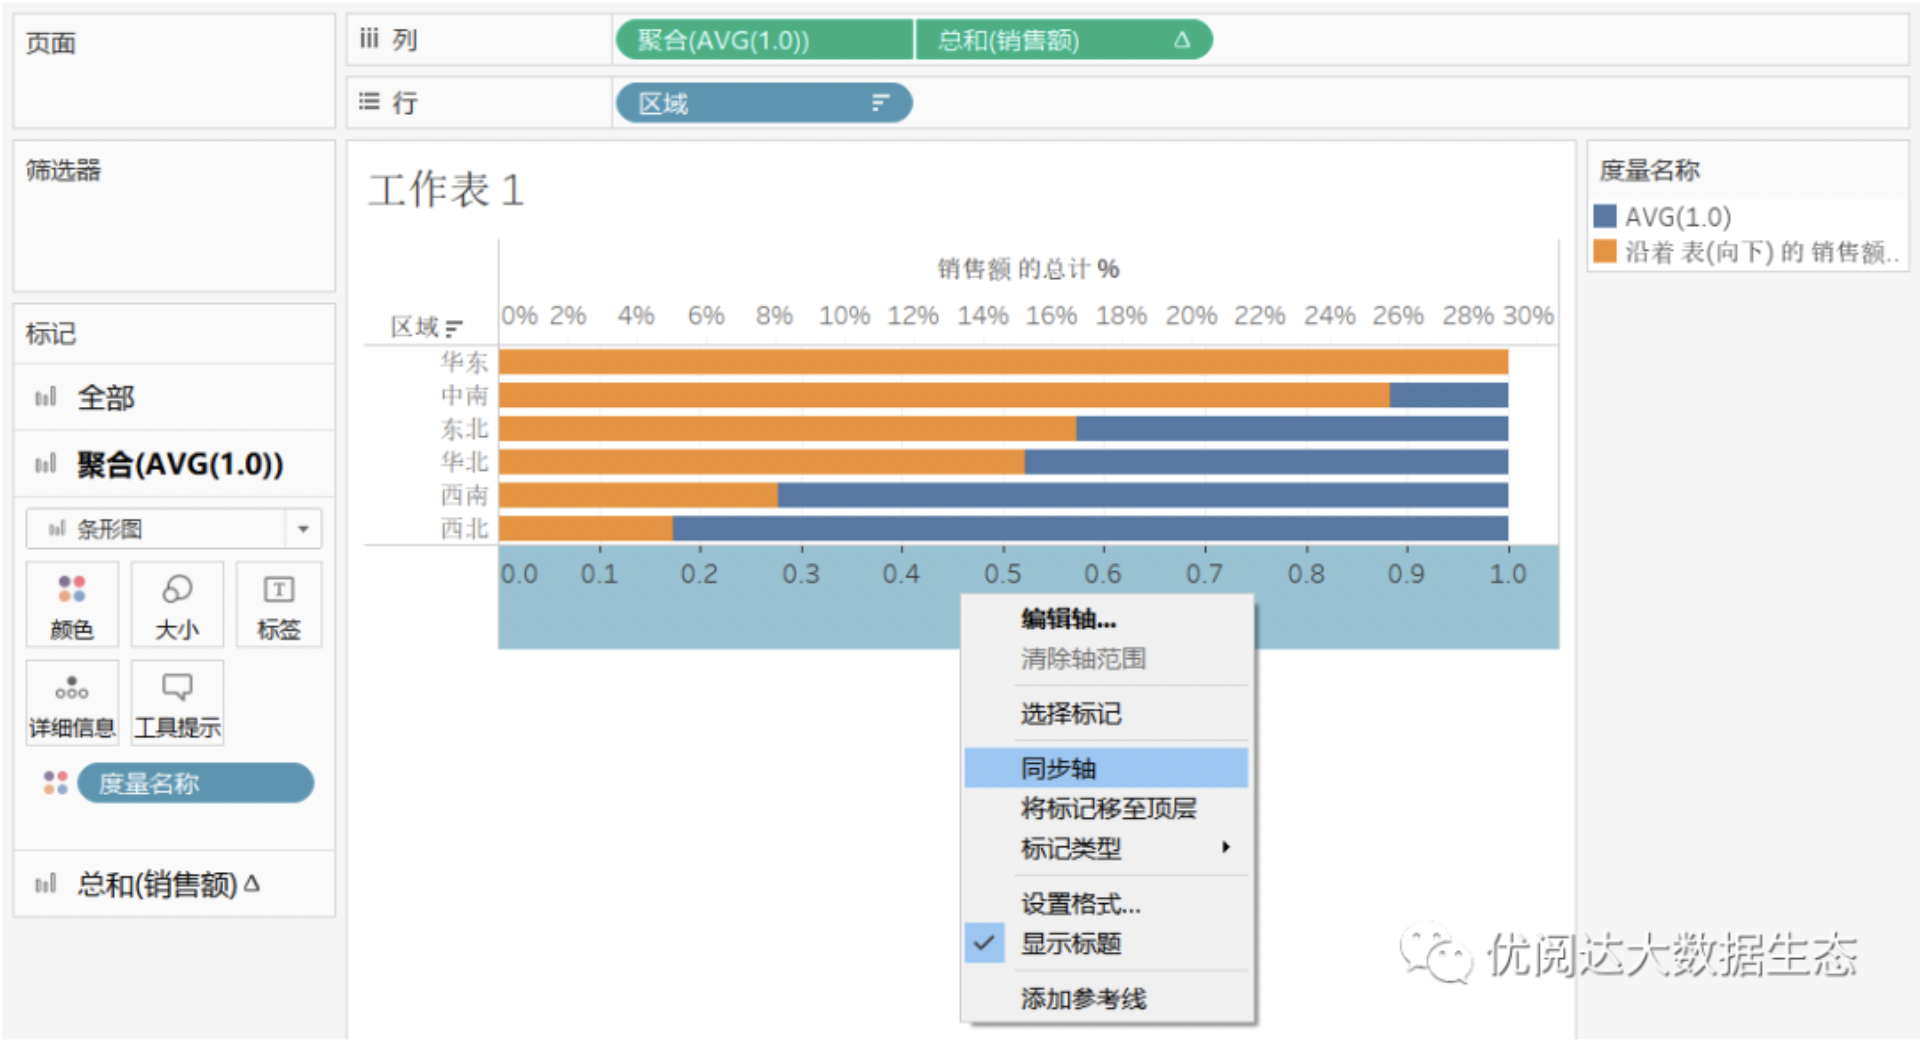The image size is (1922, 1046).
Task: Click the 聚合(AVG(1.0)) column pill
Action: tap(763, 40)
